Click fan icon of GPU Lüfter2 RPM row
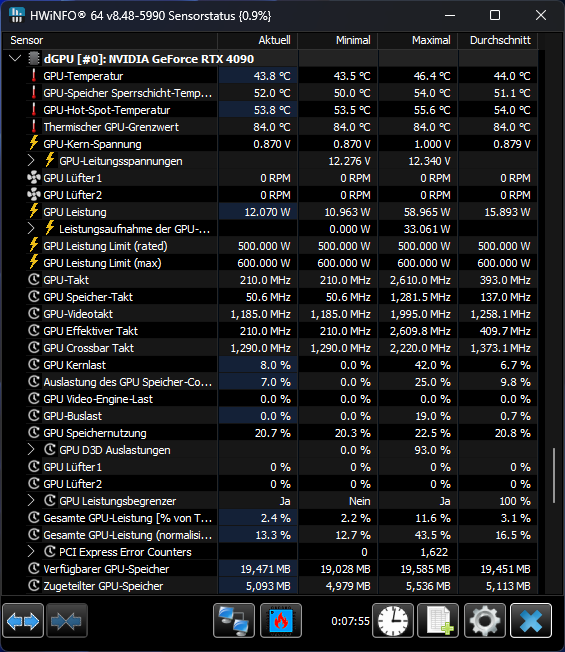 tap(34, 195)
